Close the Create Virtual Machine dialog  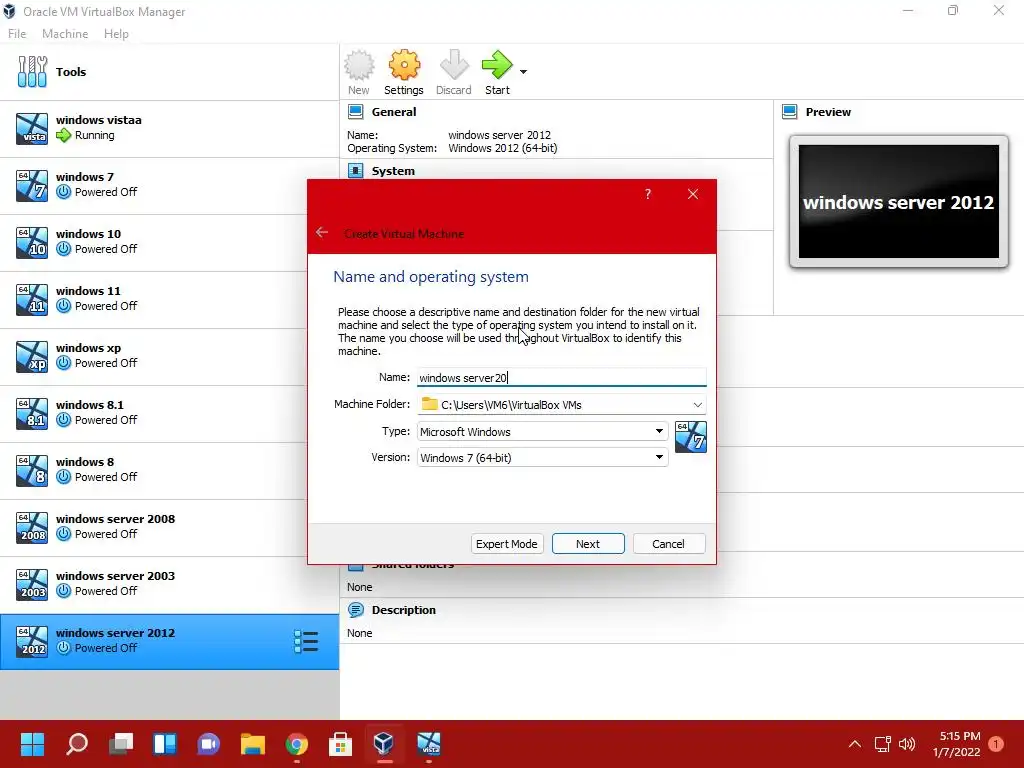[693, 194]
